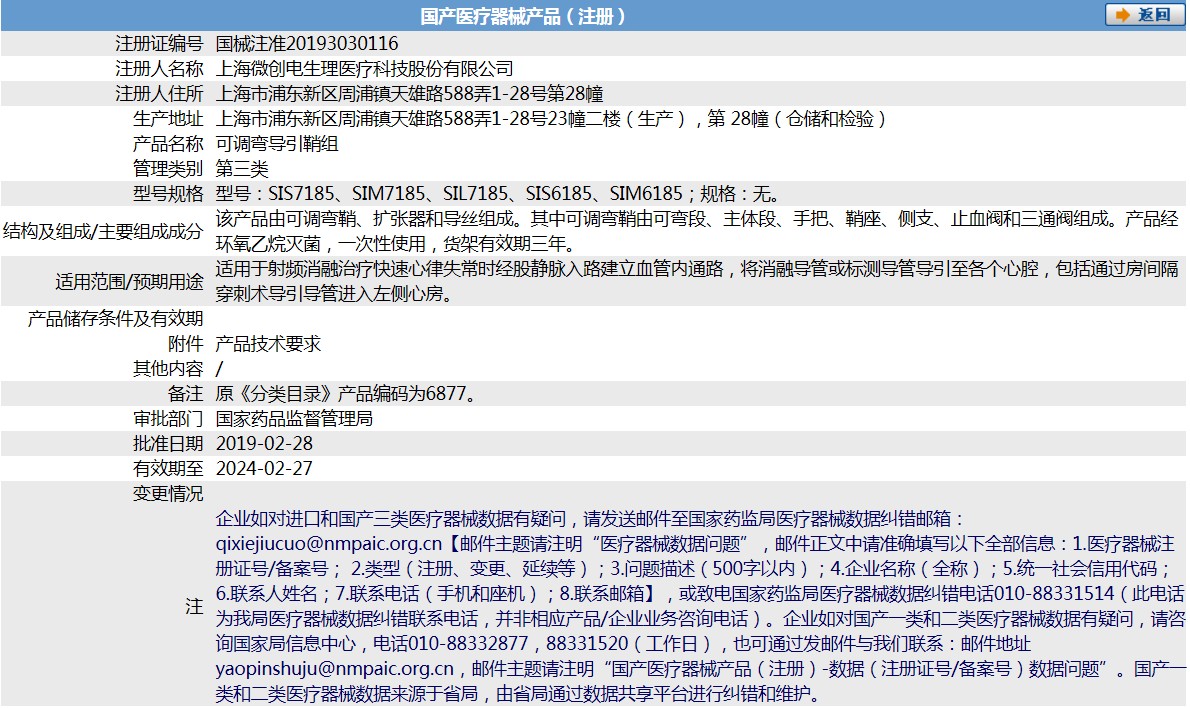
Task: Click the 其他内容 label
Action: click(x=168, y=369)
